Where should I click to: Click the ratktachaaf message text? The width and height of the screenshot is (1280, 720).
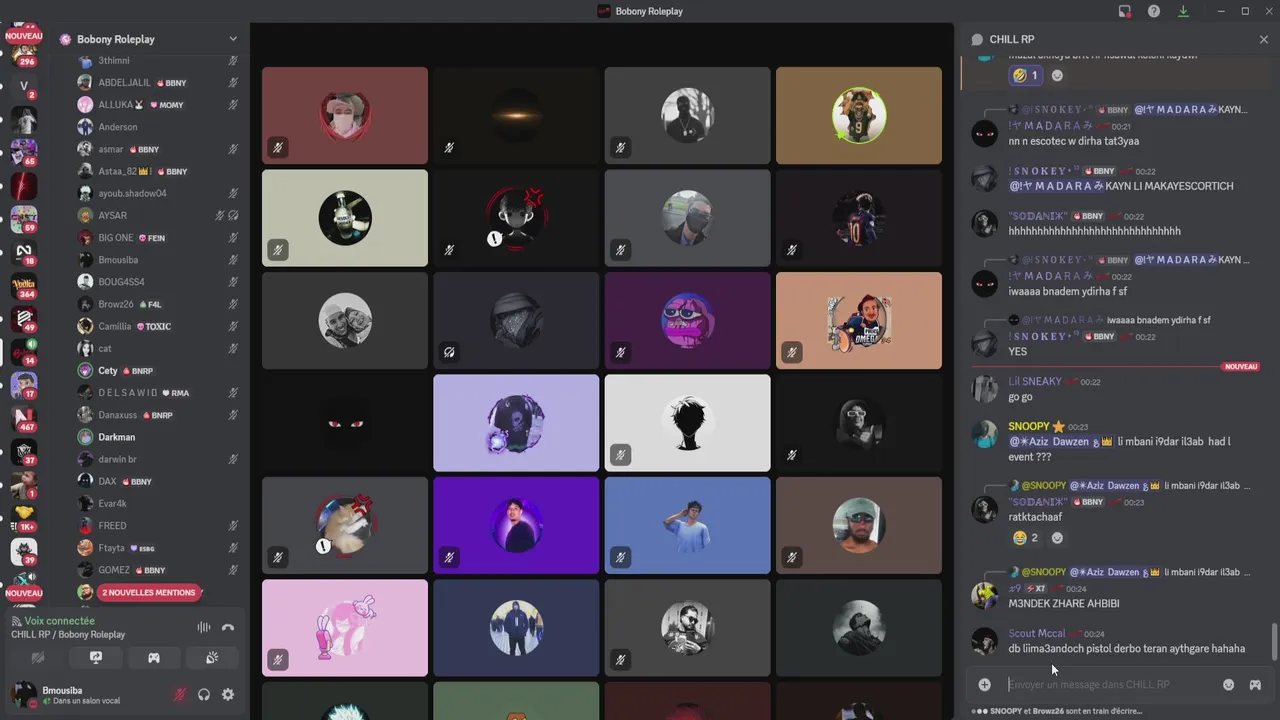[x=1035, y=517]
